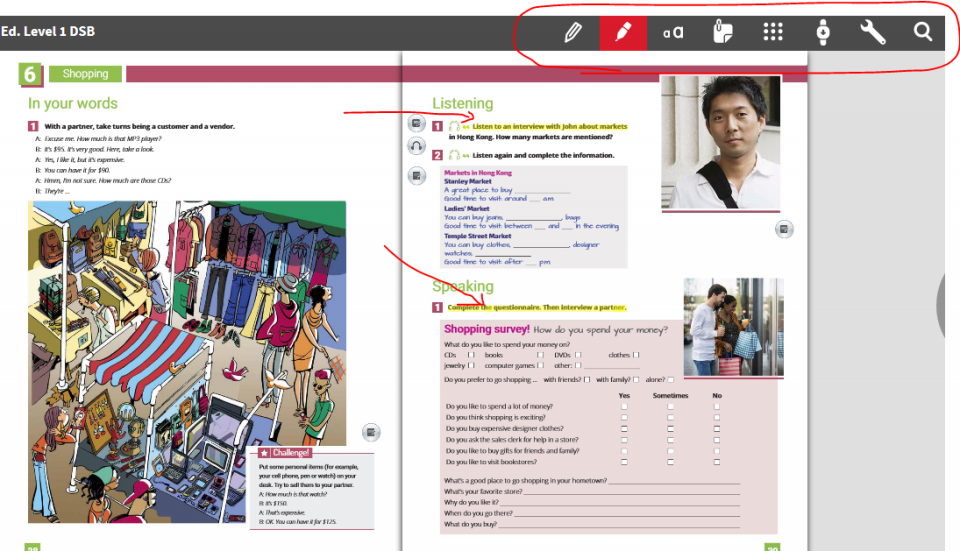The height and width of the screenshot is (551, 960).
Task: Open activity icon above the Challenge box
Action: click(x=371, y=432)
